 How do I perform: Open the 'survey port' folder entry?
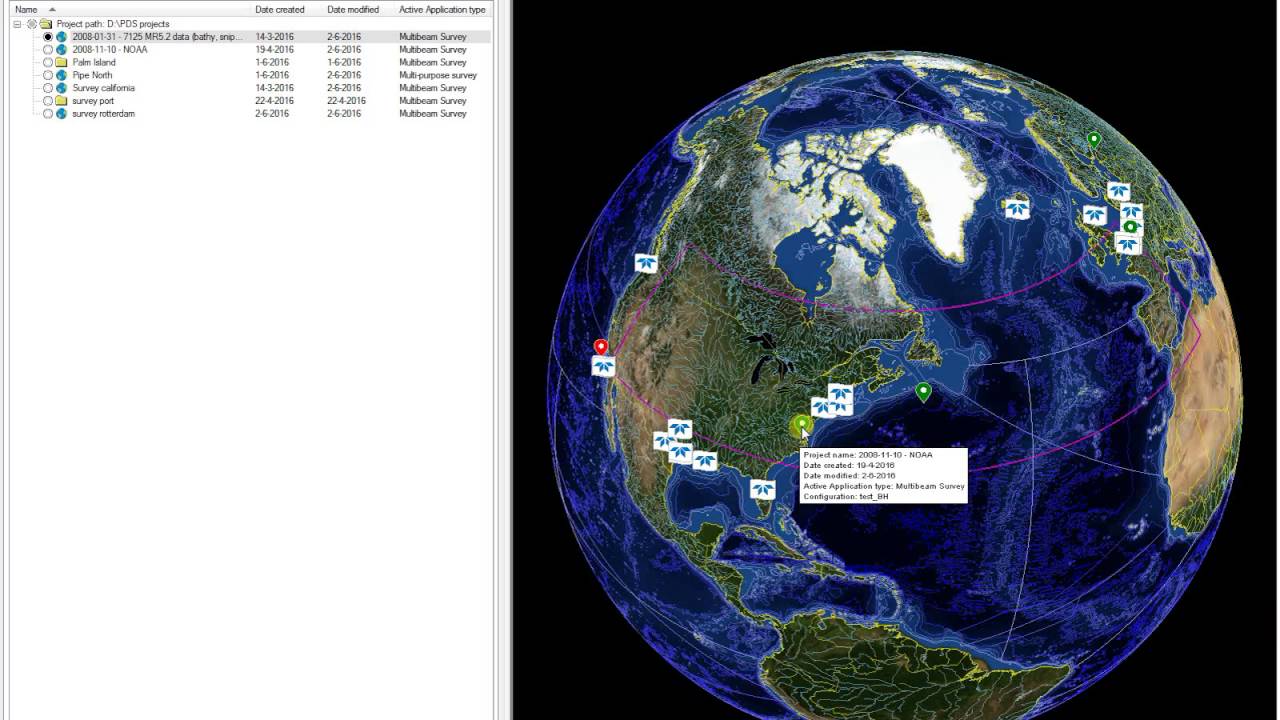[93, 101]
